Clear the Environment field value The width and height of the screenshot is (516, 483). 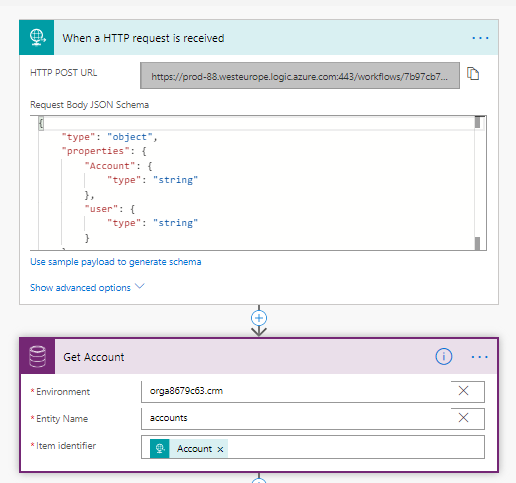pyautogui.click(x=463, y=391)
